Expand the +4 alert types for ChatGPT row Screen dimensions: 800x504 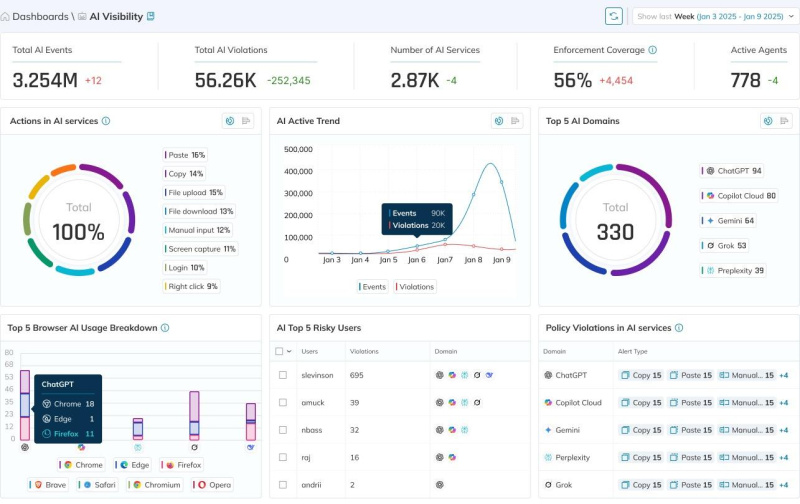(784, 375)
